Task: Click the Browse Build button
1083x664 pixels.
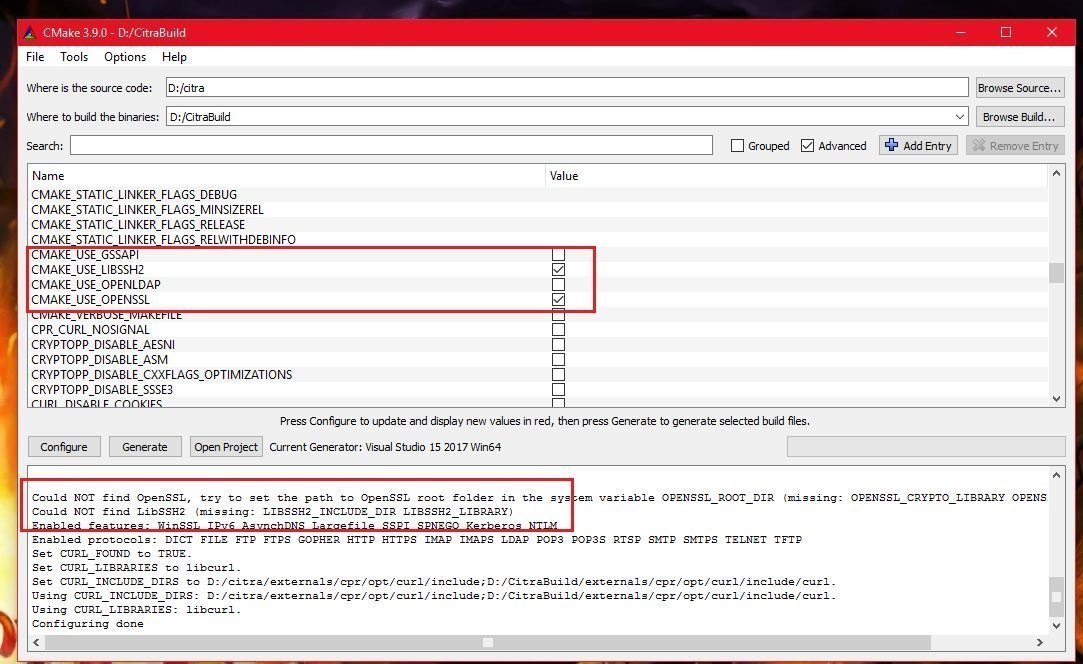Action: pyautogui.click(x=1019, y=117)
